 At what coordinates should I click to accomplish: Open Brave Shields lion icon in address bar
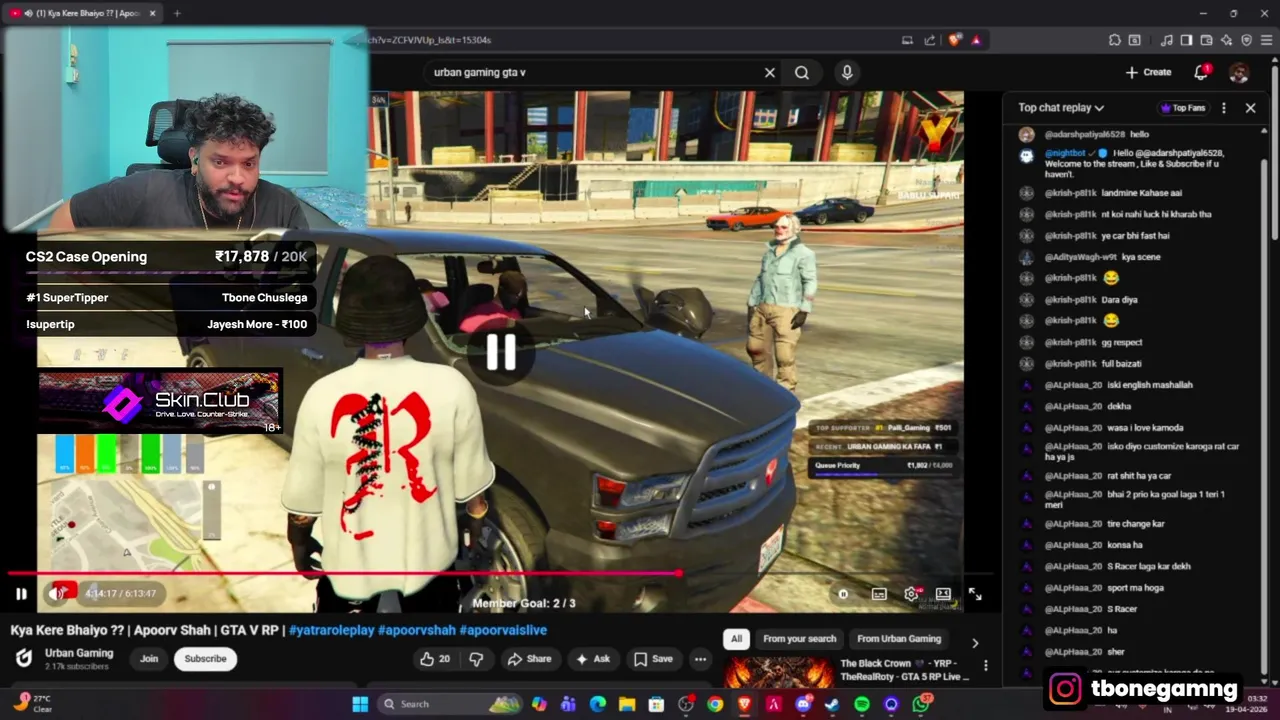coord(954,40)
